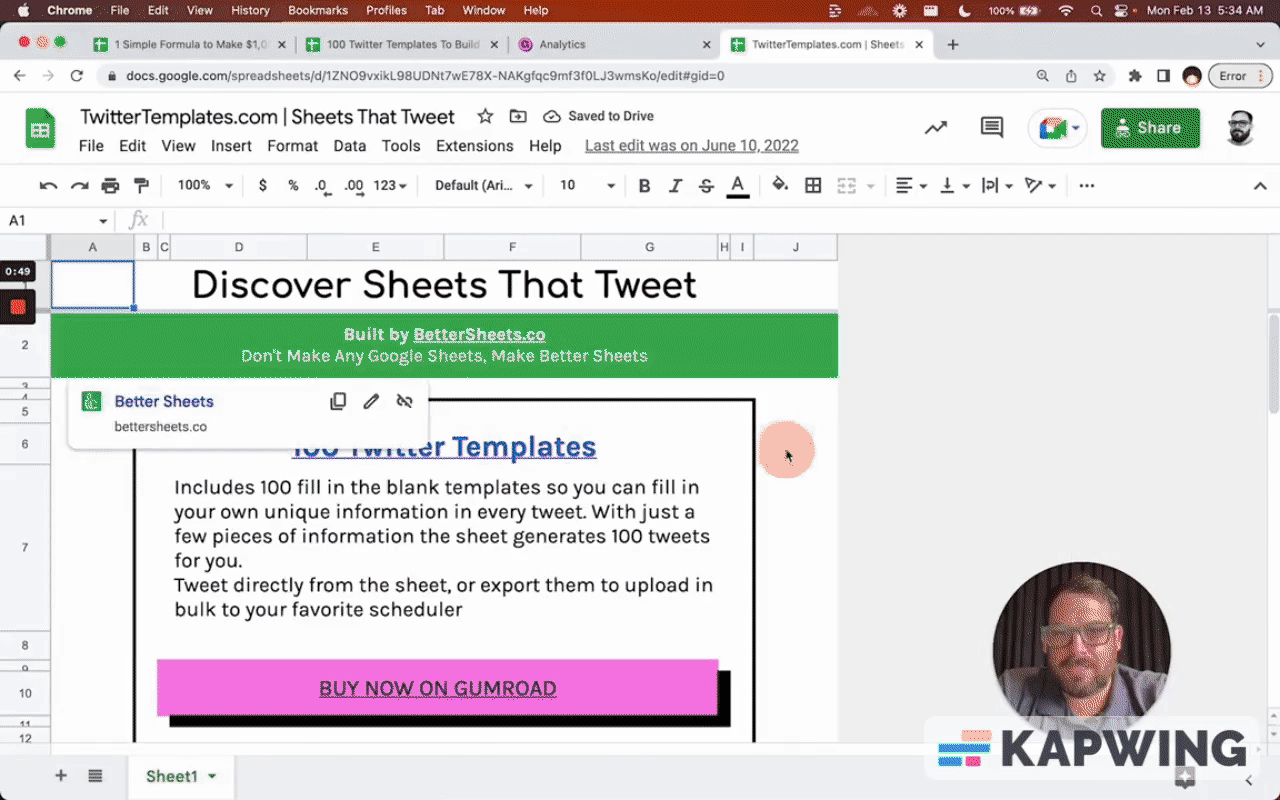Open more number formats 123 dropdown
This screenshot has height=800, width=1280.
(x=390, y=186)
